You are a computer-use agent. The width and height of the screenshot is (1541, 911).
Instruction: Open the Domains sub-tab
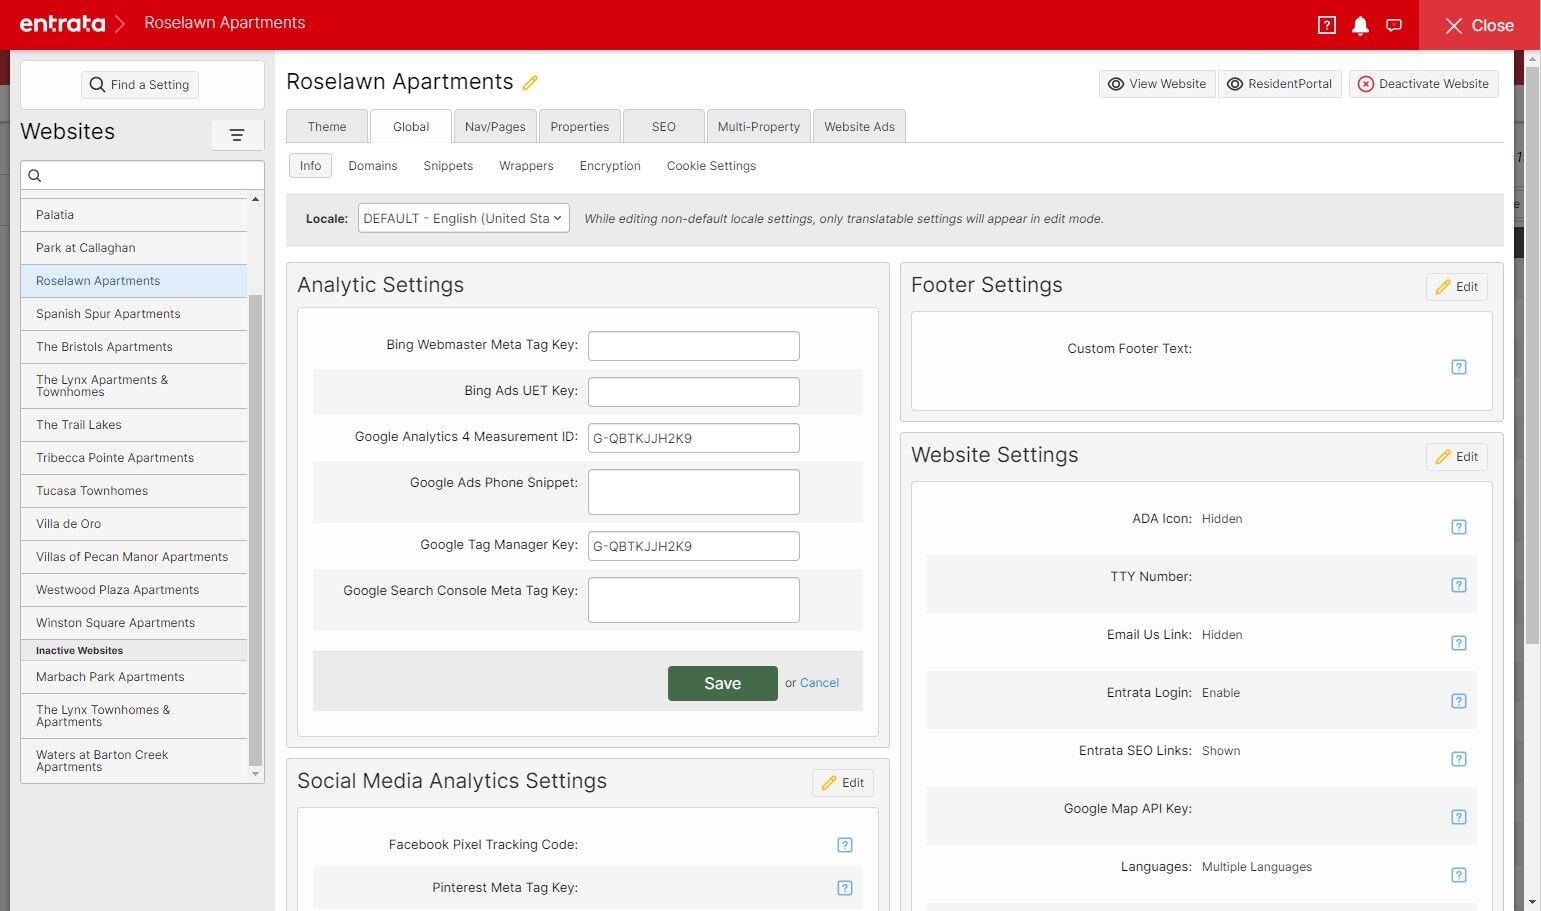[373, 166]
